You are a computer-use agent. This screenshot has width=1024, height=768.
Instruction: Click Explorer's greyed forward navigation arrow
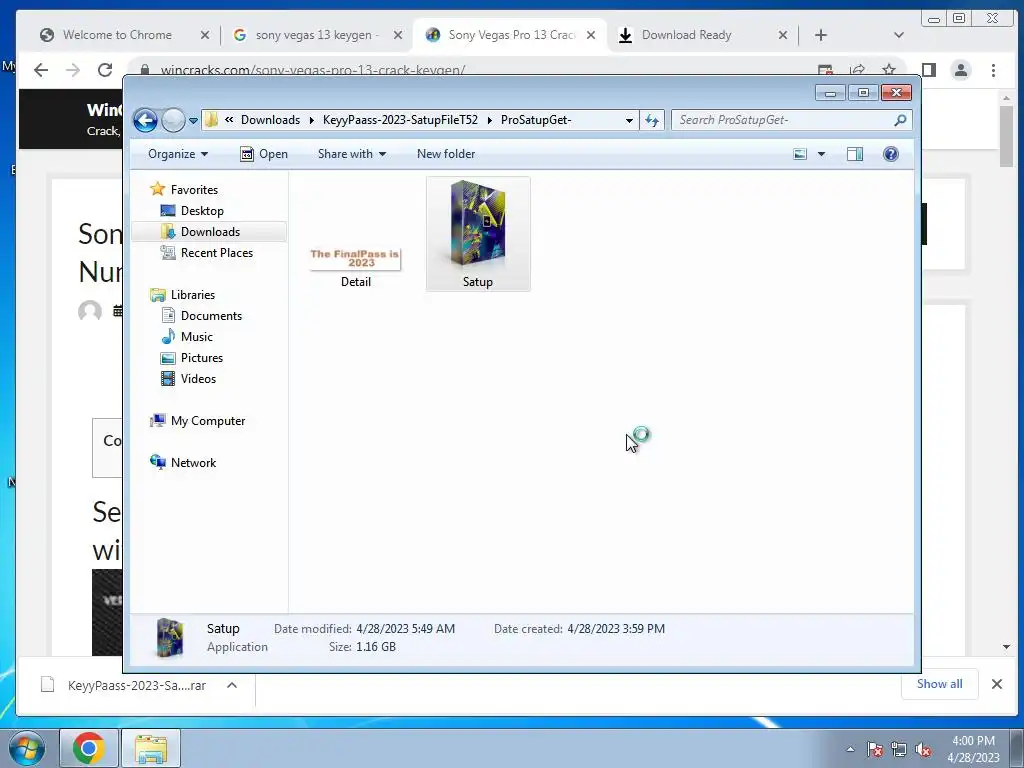[173, 120]
